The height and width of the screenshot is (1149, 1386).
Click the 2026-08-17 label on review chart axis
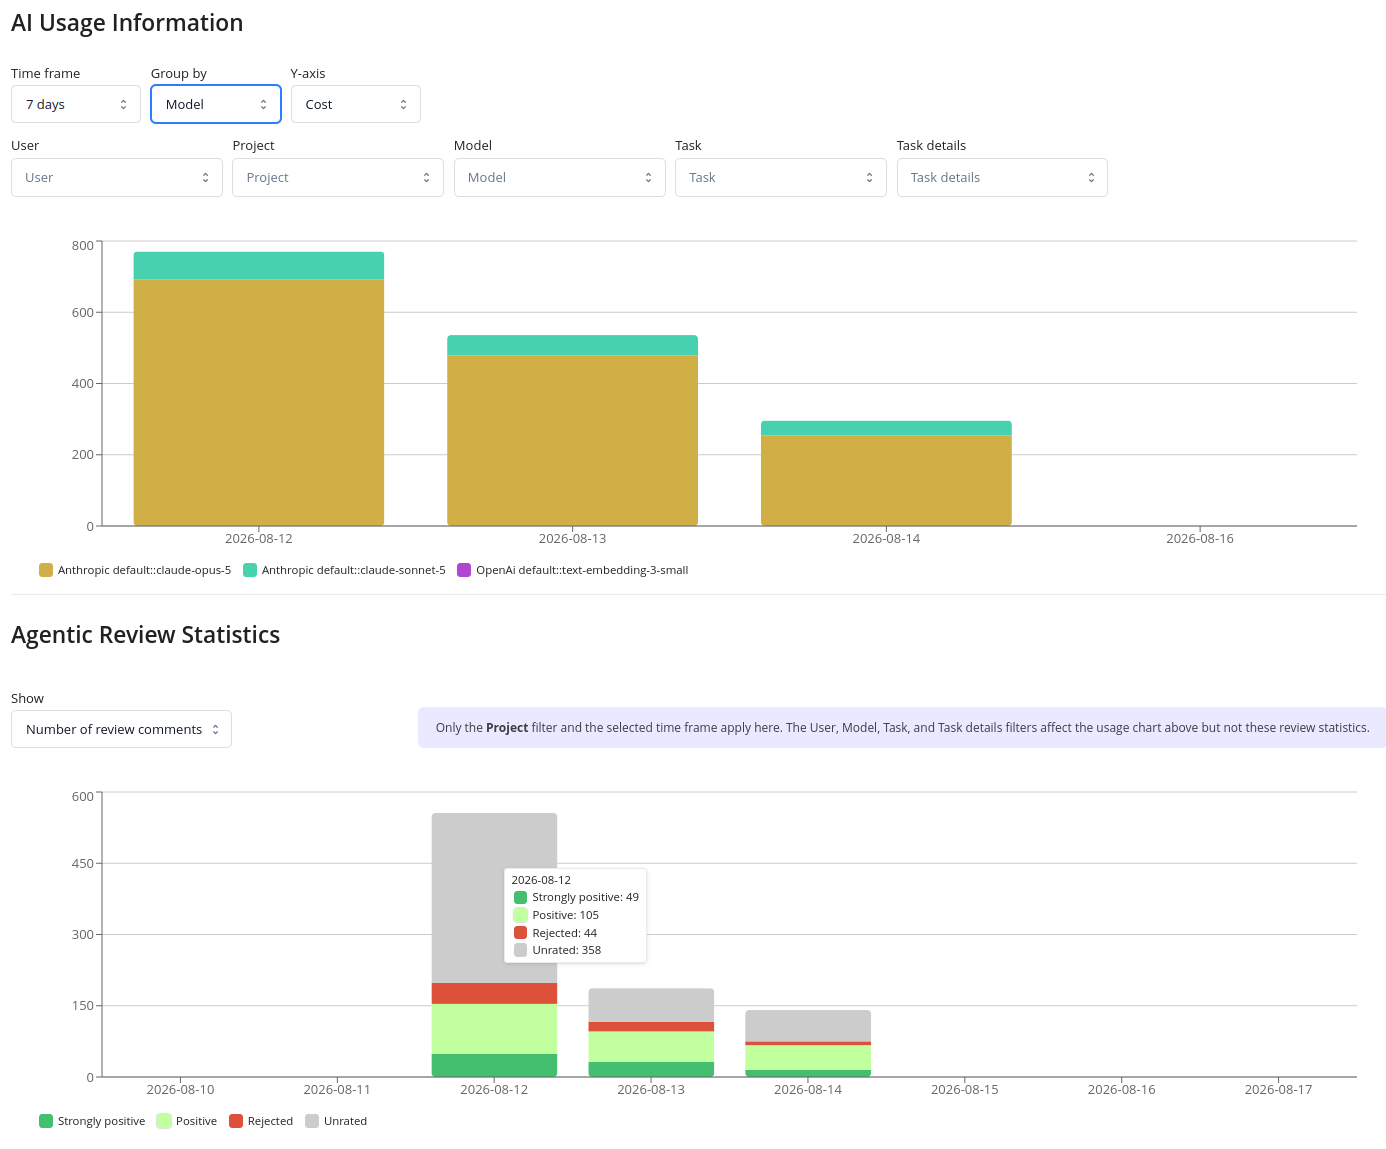click(1278, 1089)
